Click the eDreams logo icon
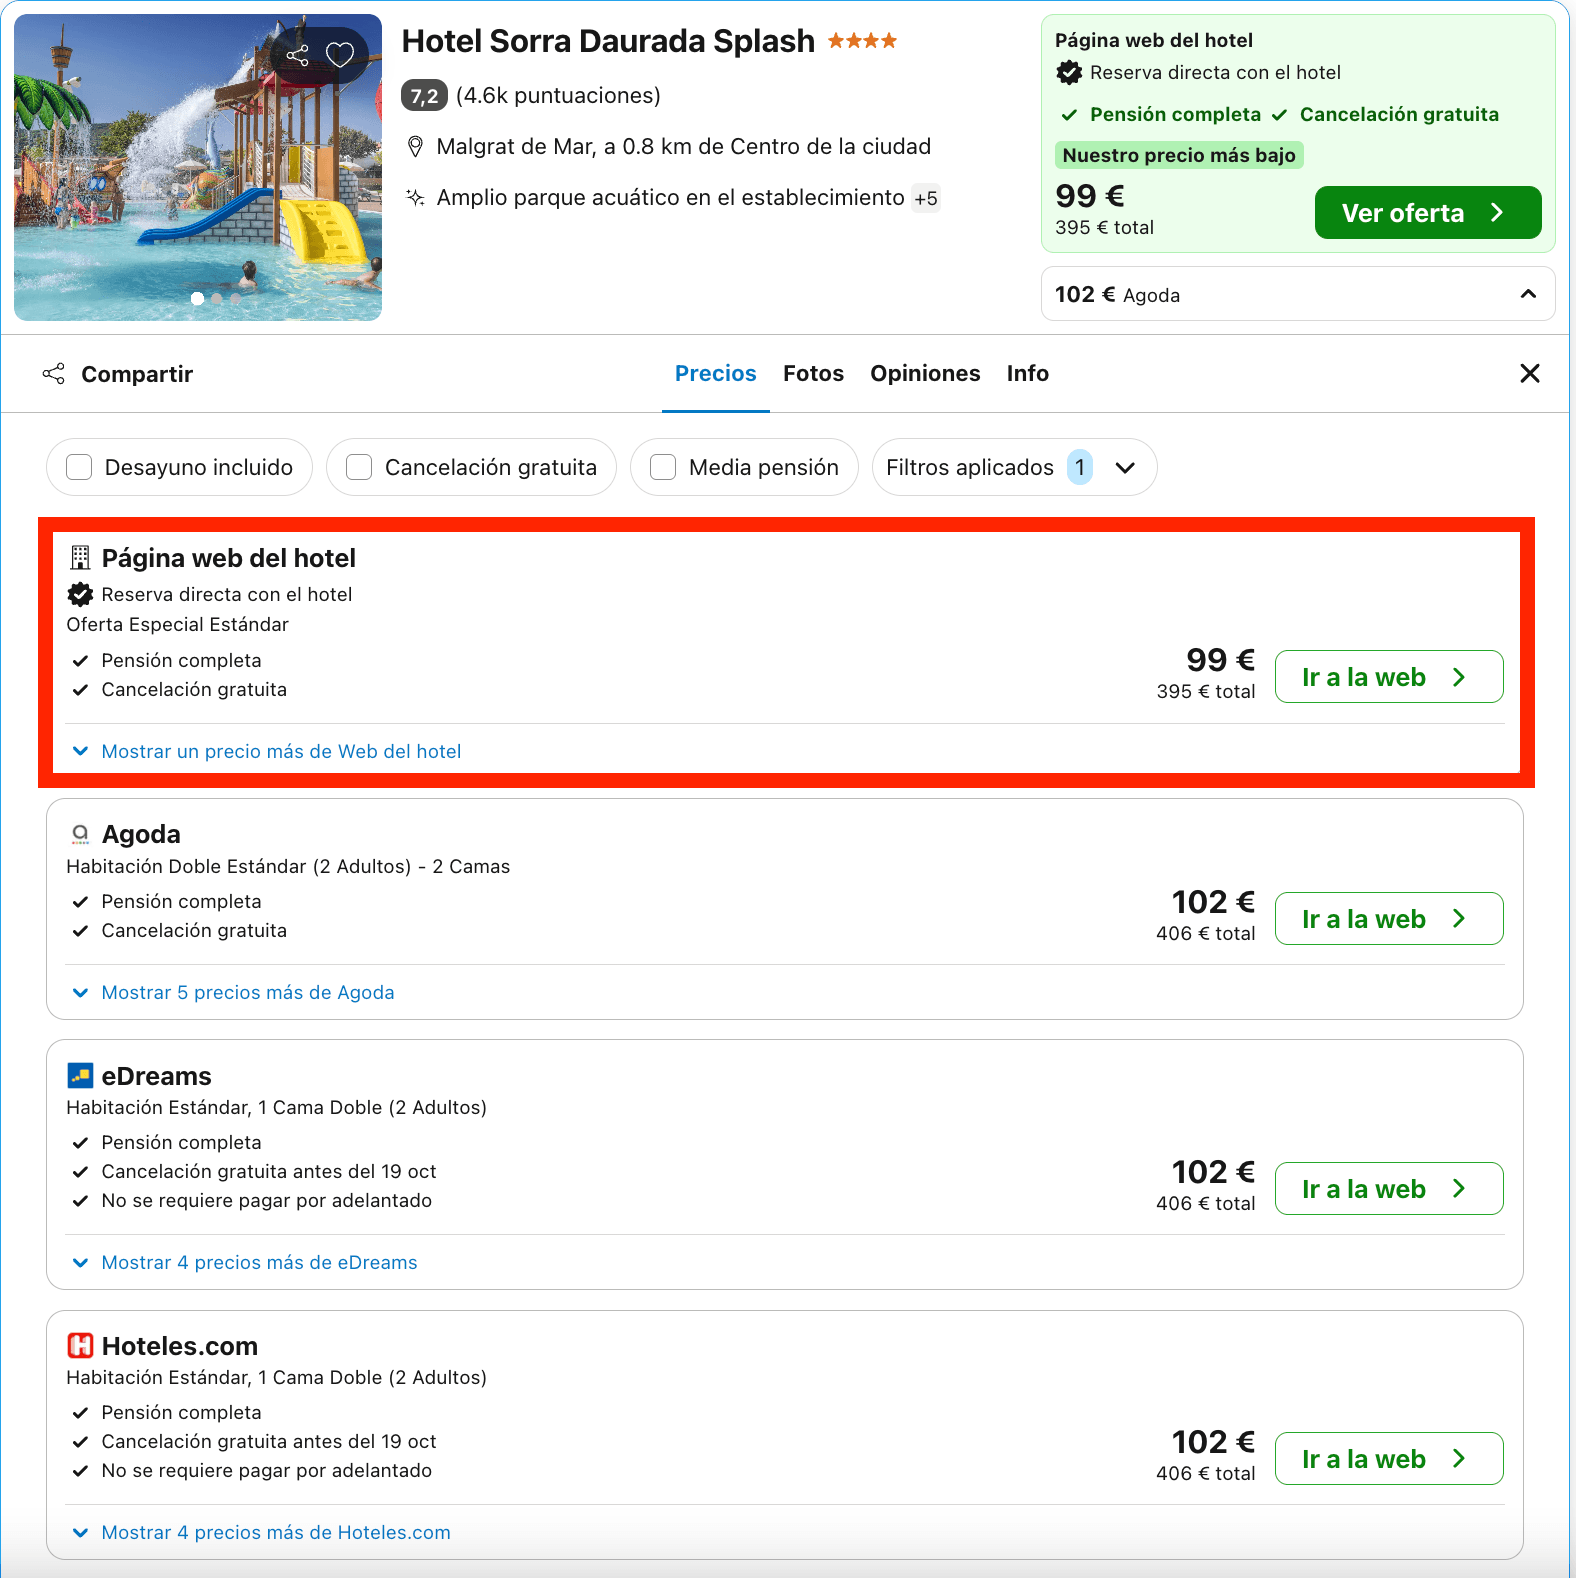Viewport: 1576px width, 1578px height. tap(80, 1076)
